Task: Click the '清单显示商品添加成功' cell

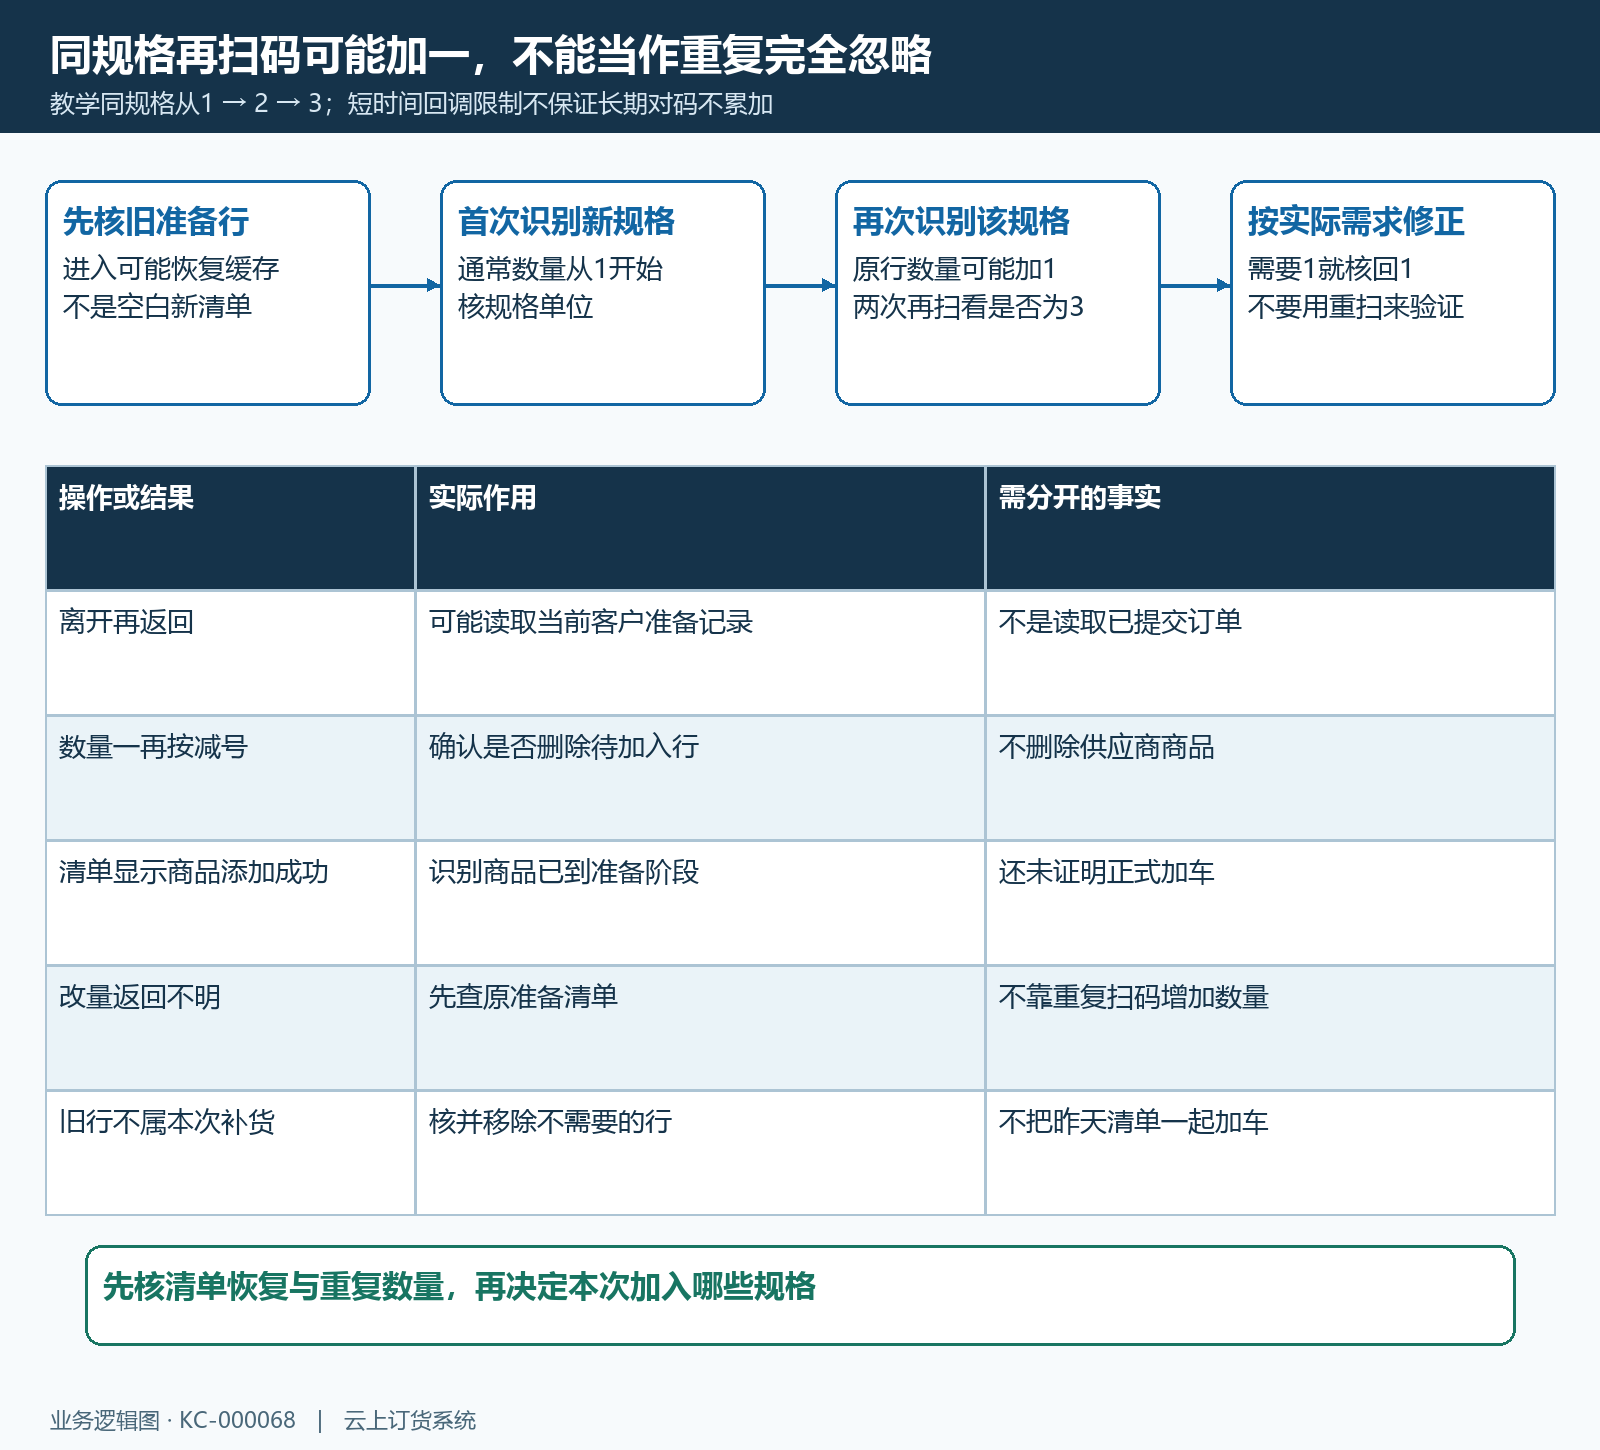Action: click(x=230, y=903)
